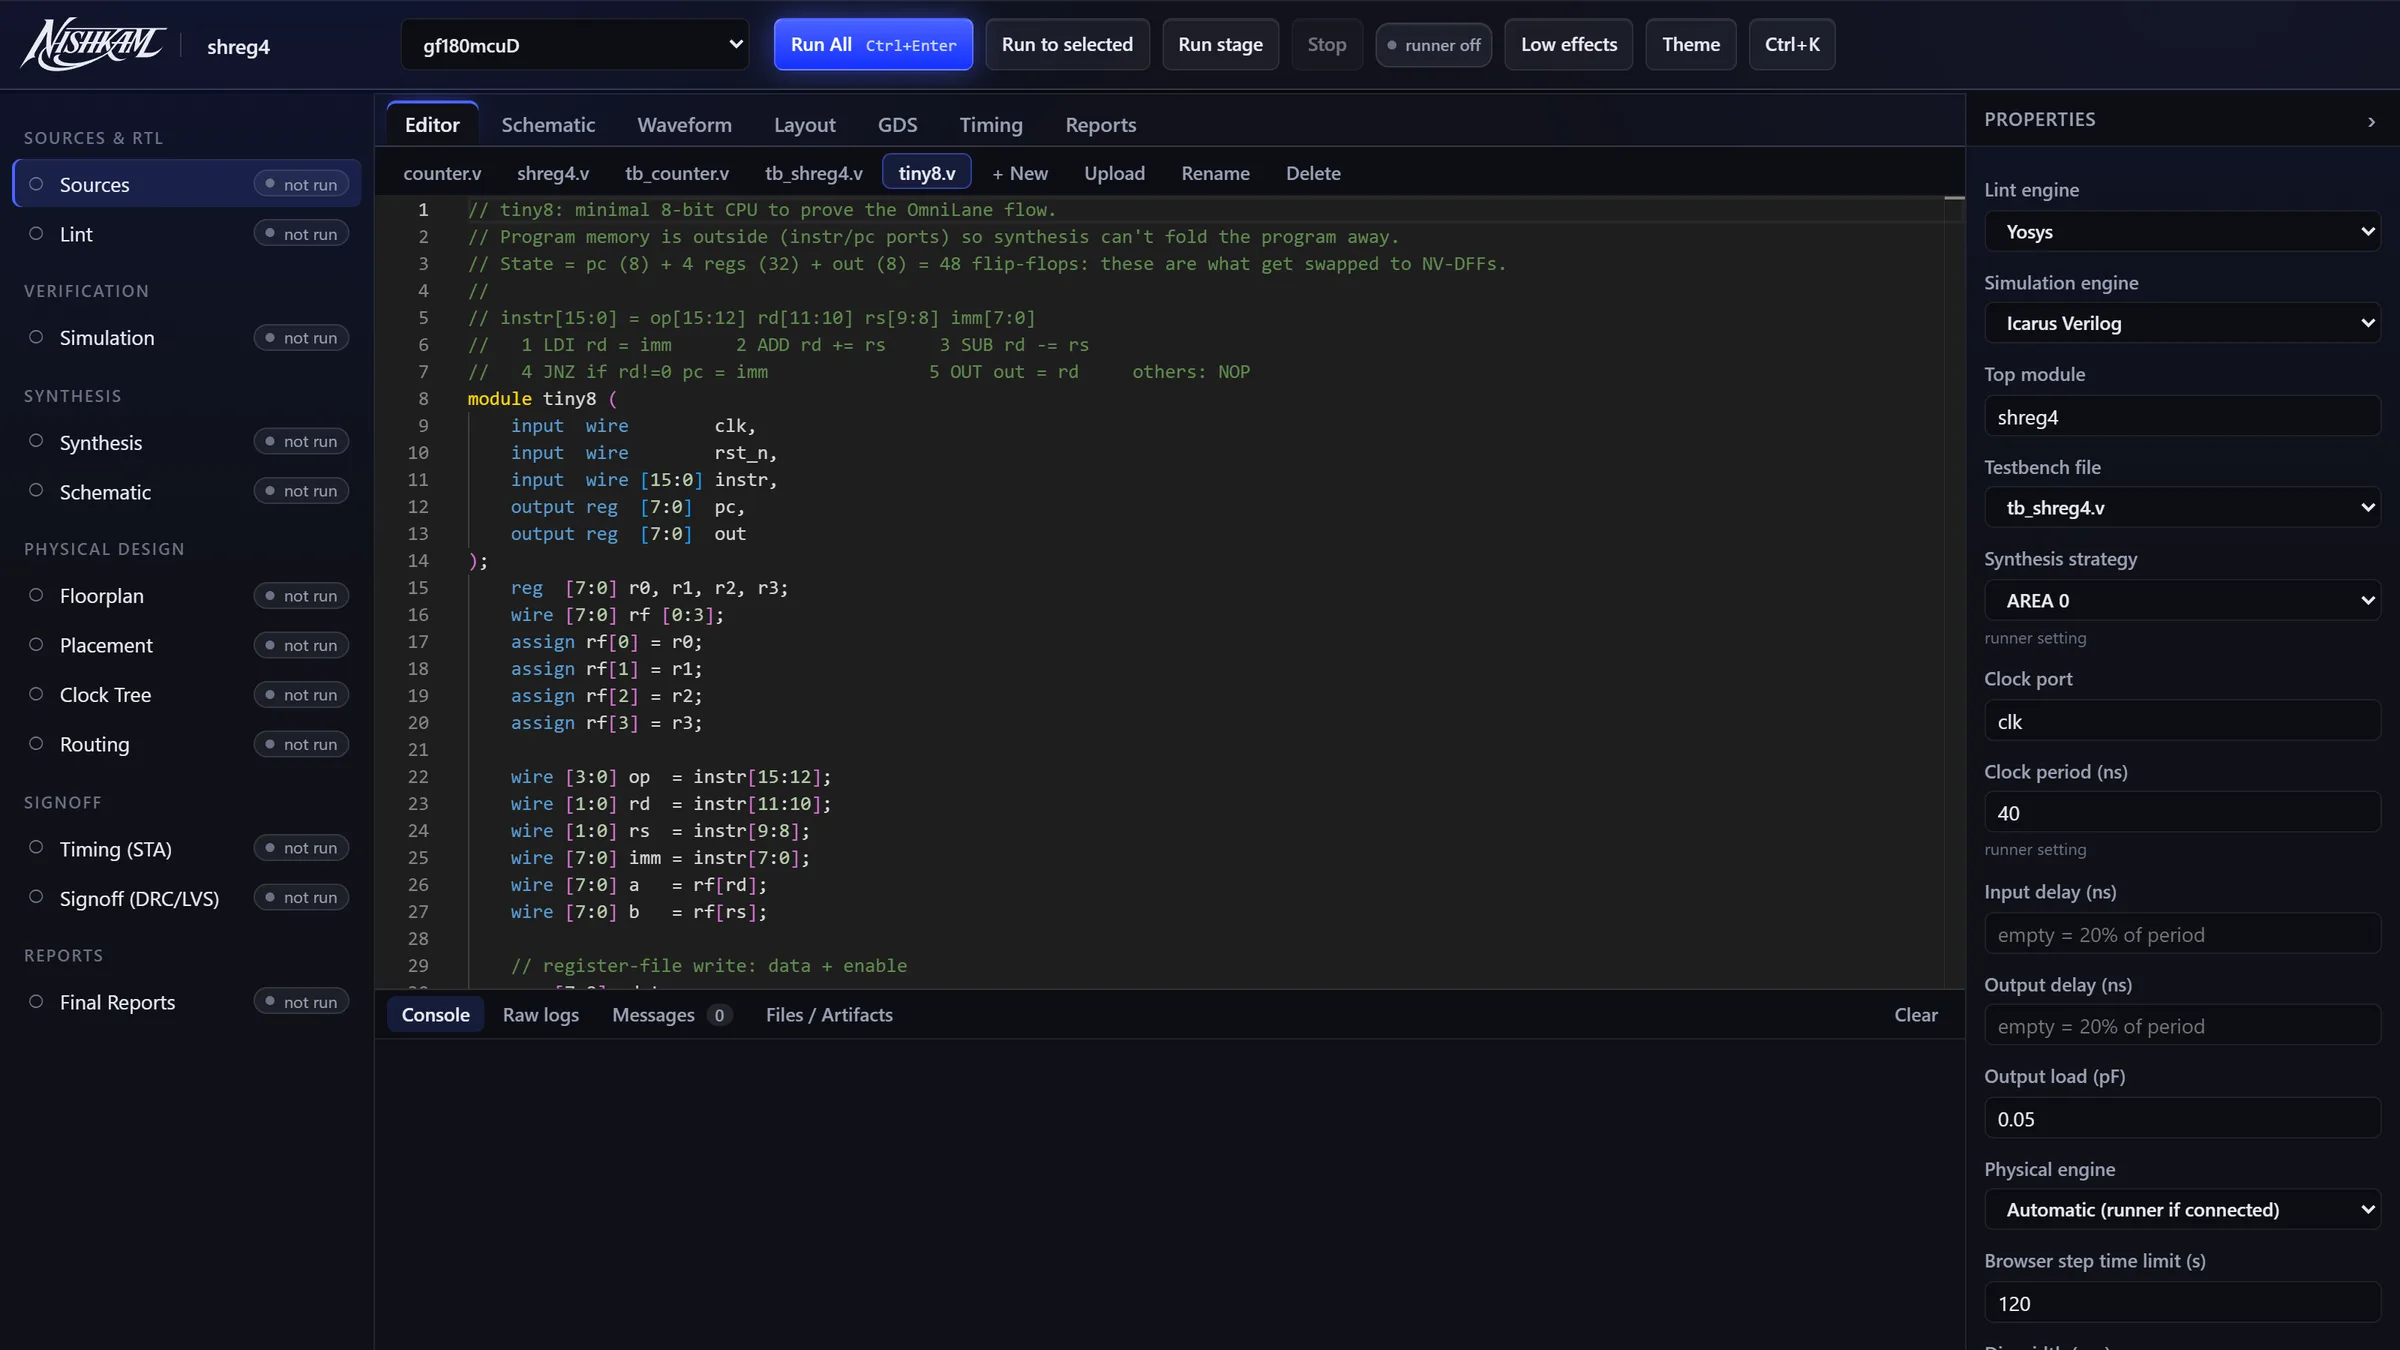Open the Synthesis strategy dropdown
The height and width of the screenshot is (1350, 2400).
pyautogui.click(x=2181, y=600)
